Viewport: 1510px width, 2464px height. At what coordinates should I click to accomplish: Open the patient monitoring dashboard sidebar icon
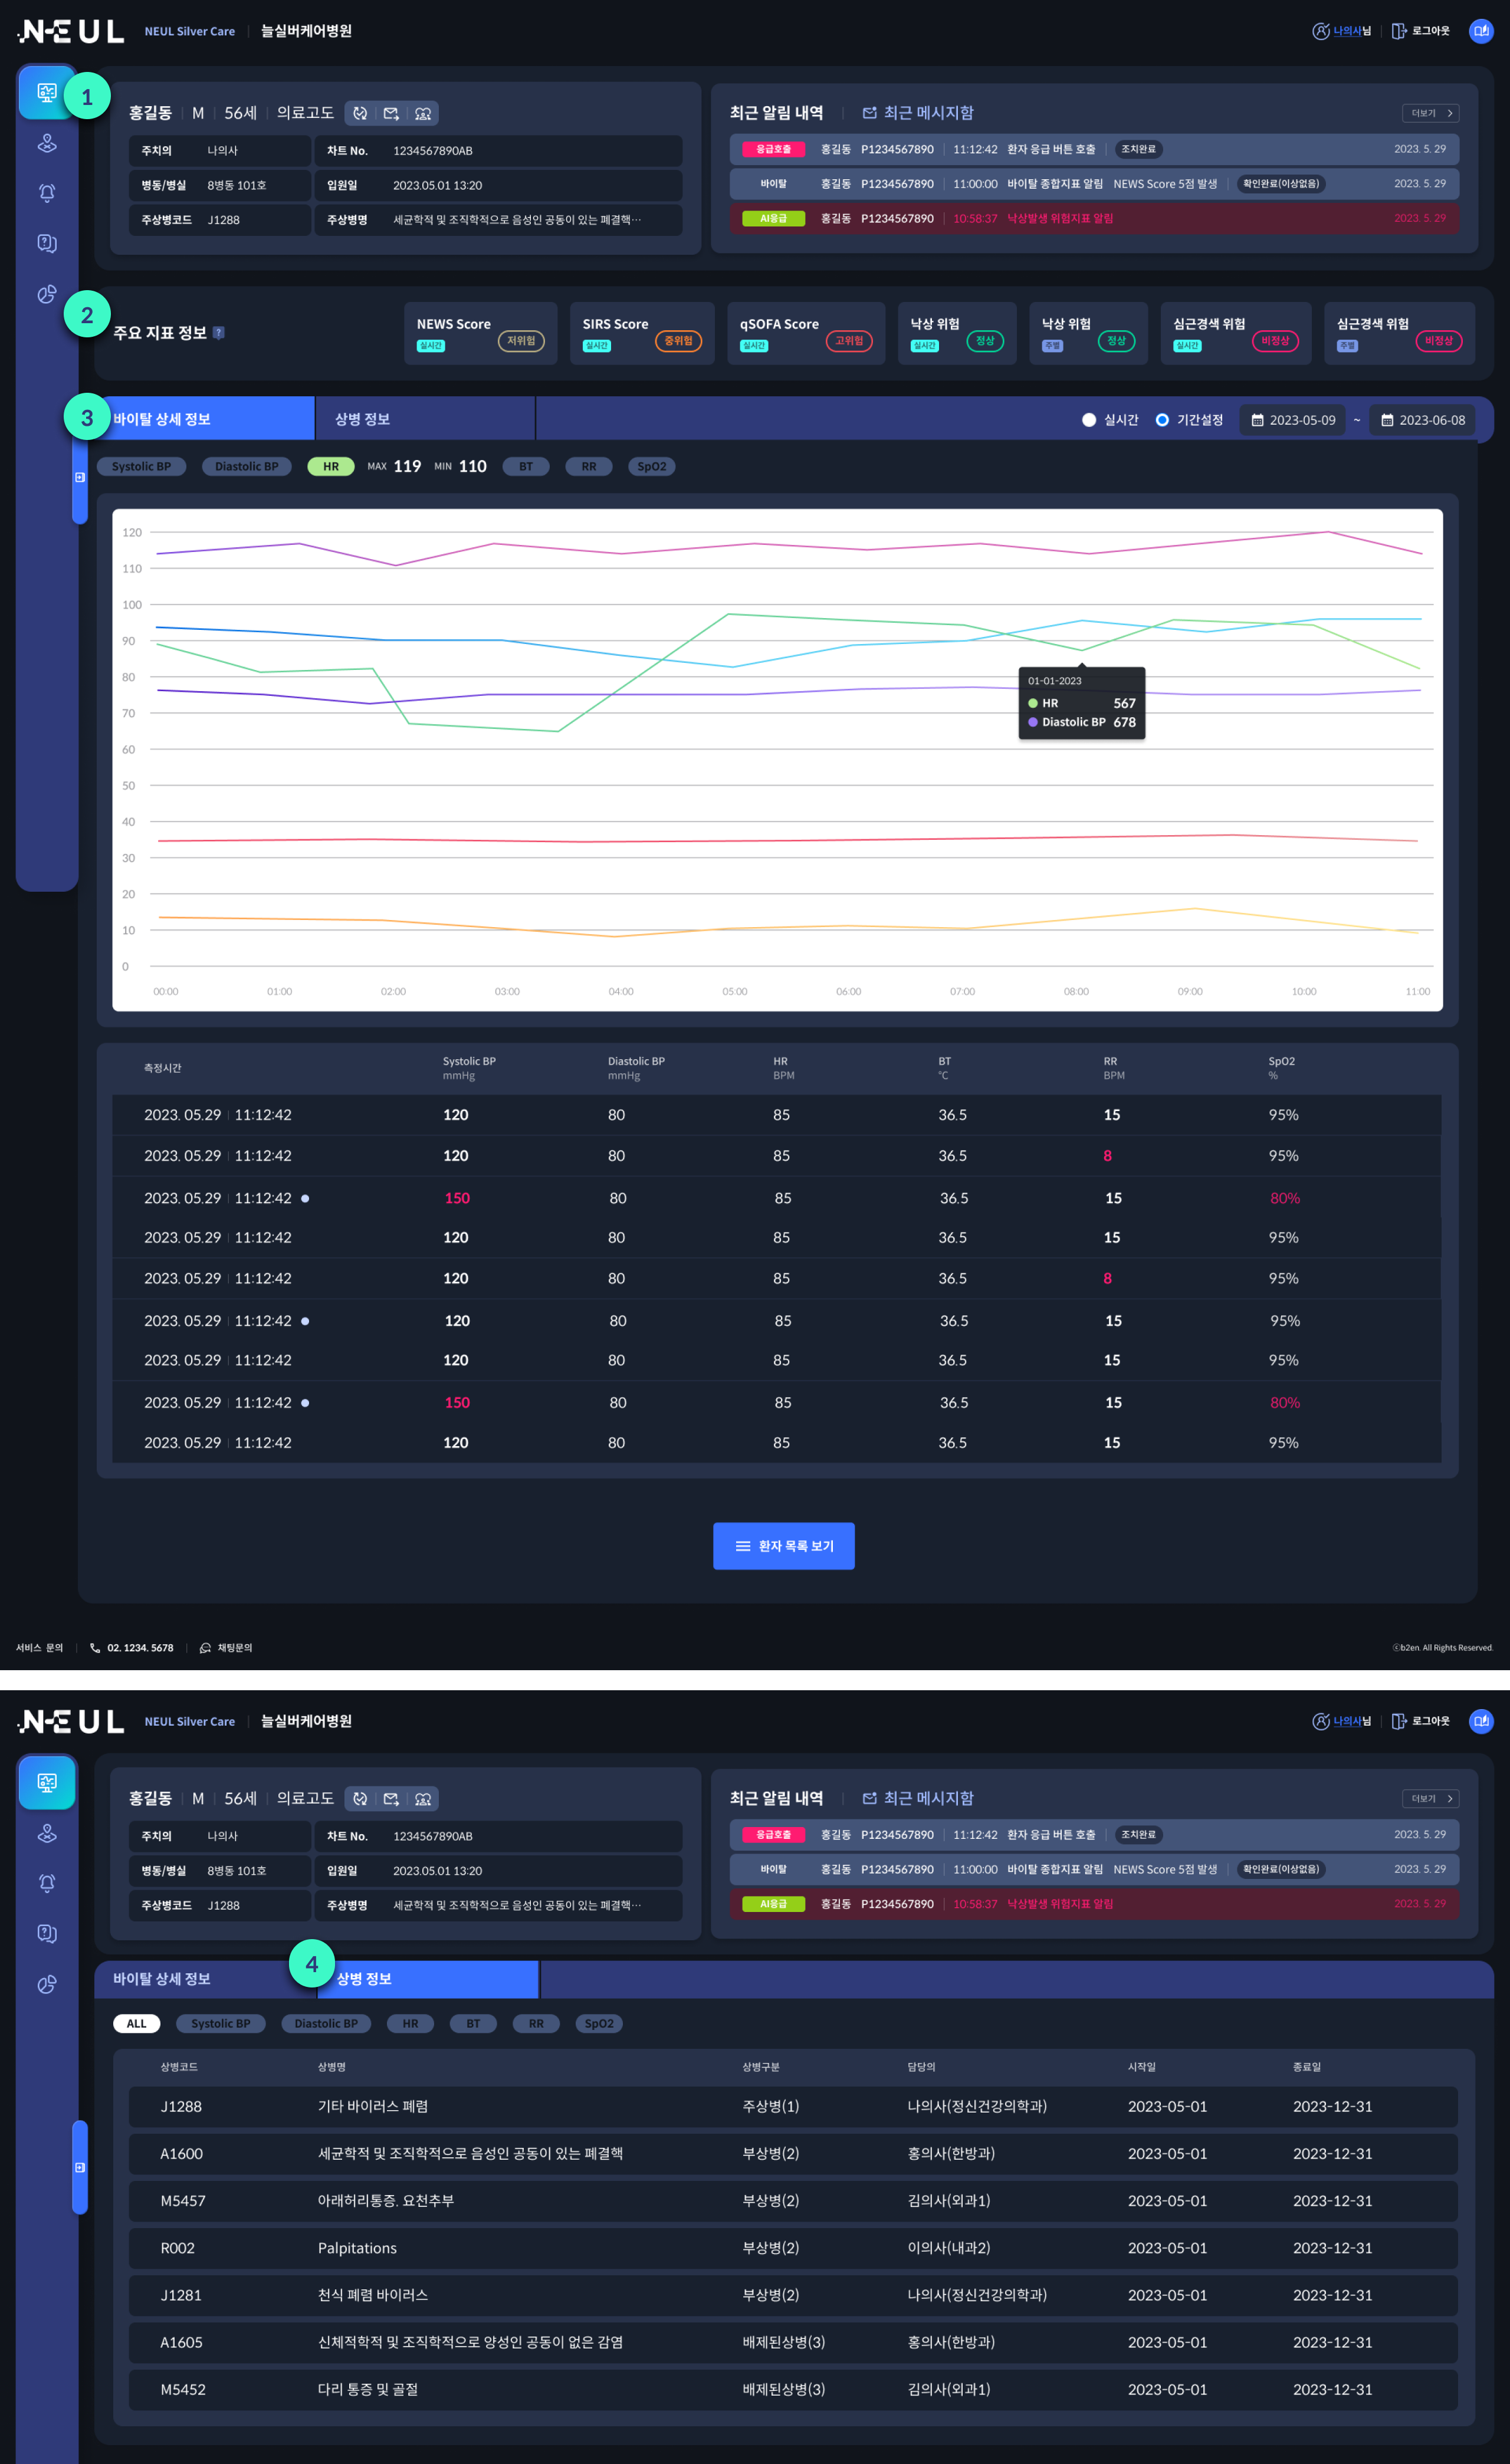pos(47,93)
